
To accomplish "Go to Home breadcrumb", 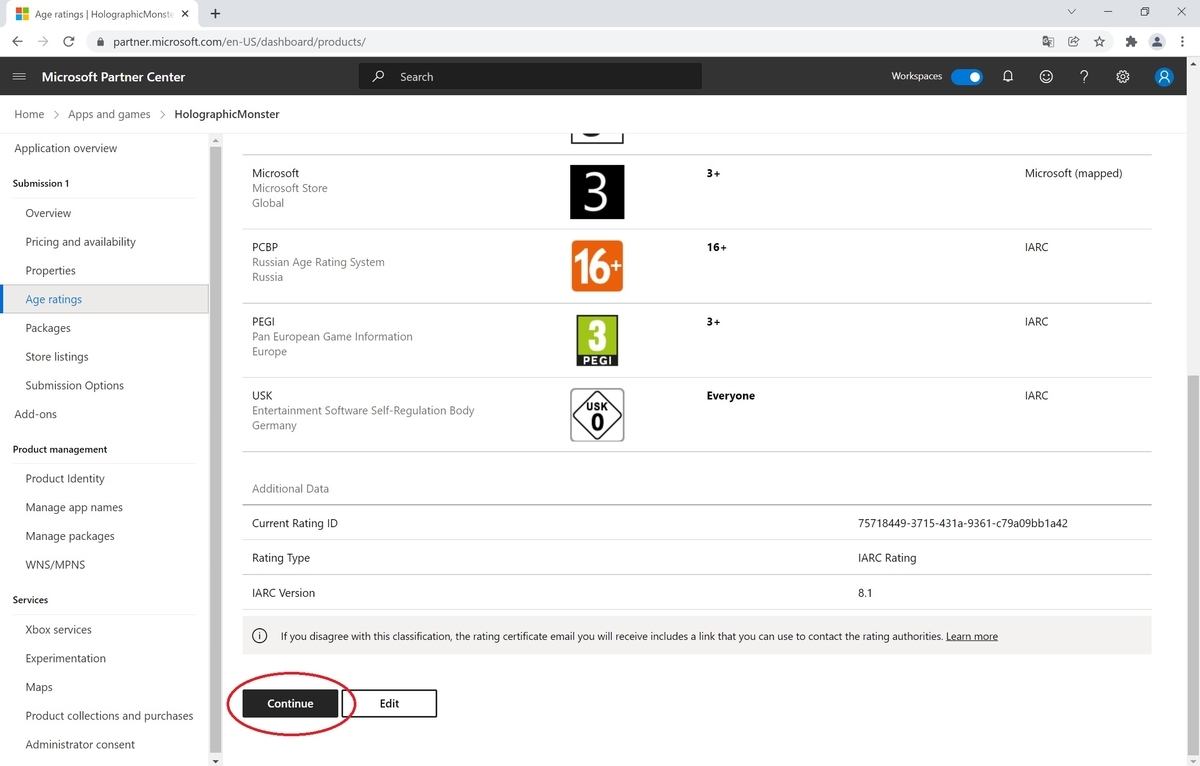I will [x=29, y=114].
